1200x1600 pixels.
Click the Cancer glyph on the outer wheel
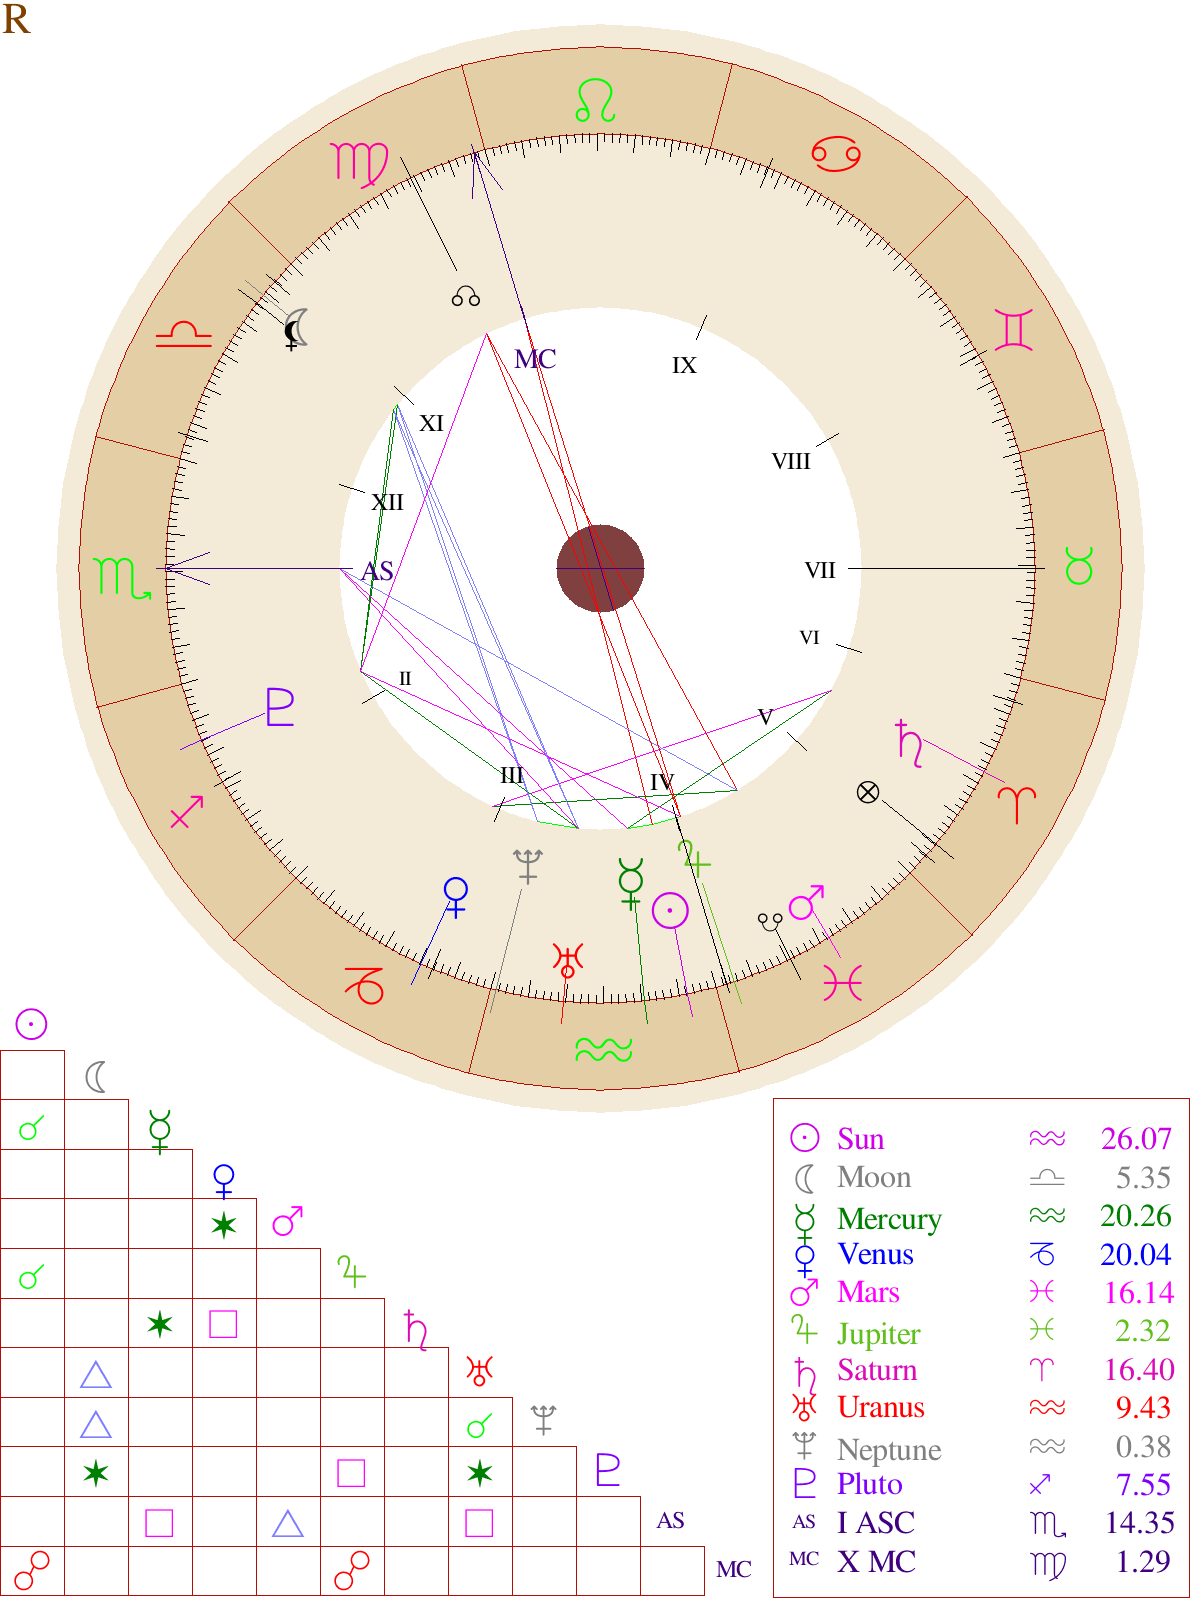tap(836, 154)
